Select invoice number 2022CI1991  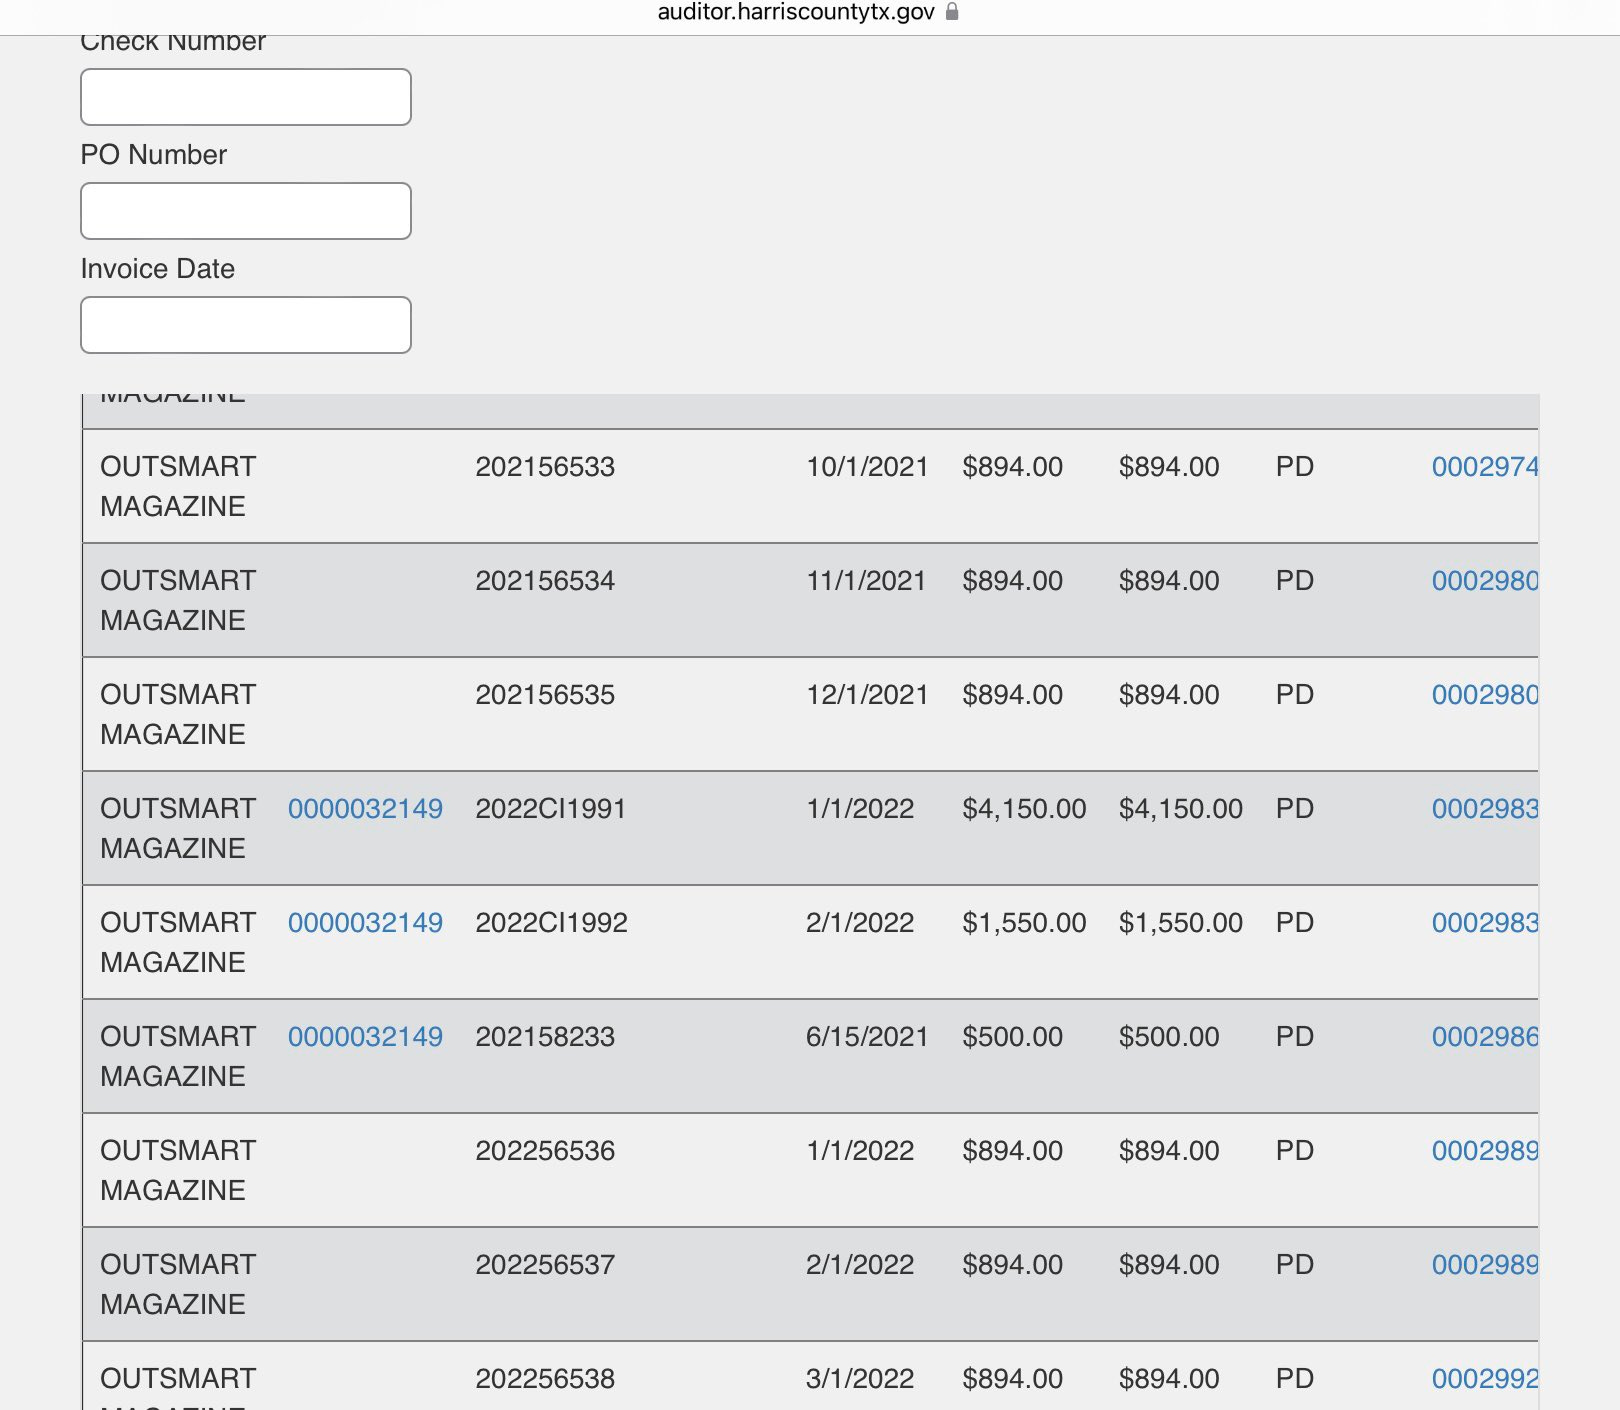coord(551,809)
